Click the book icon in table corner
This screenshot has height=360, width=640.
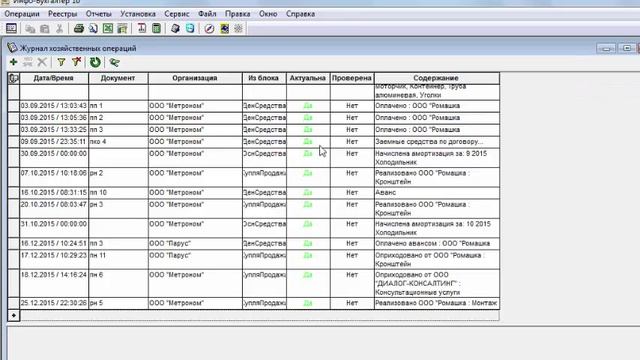coord(13,78)
